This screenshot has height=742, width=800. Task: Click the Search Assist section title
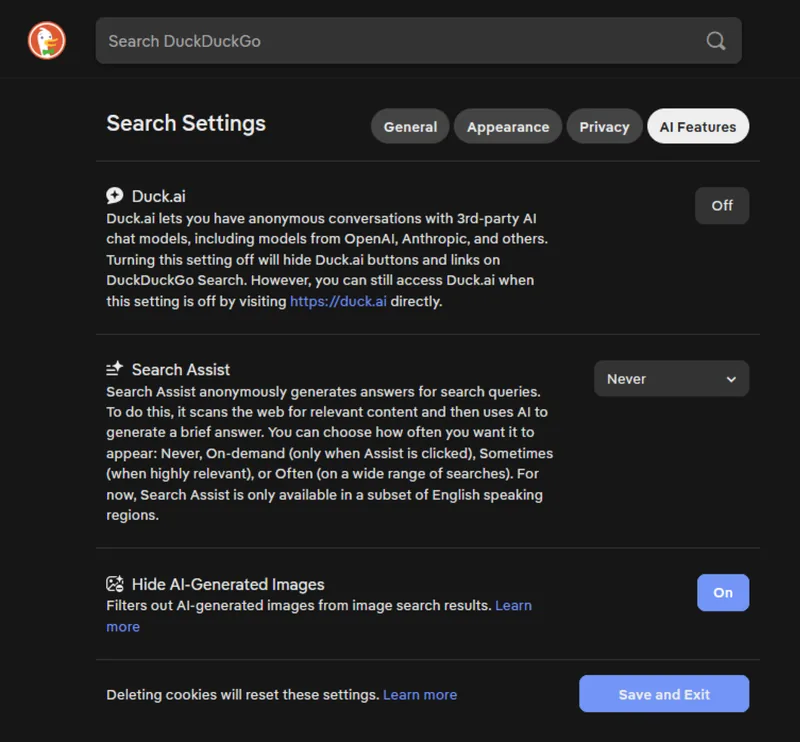tap(181, 369)
